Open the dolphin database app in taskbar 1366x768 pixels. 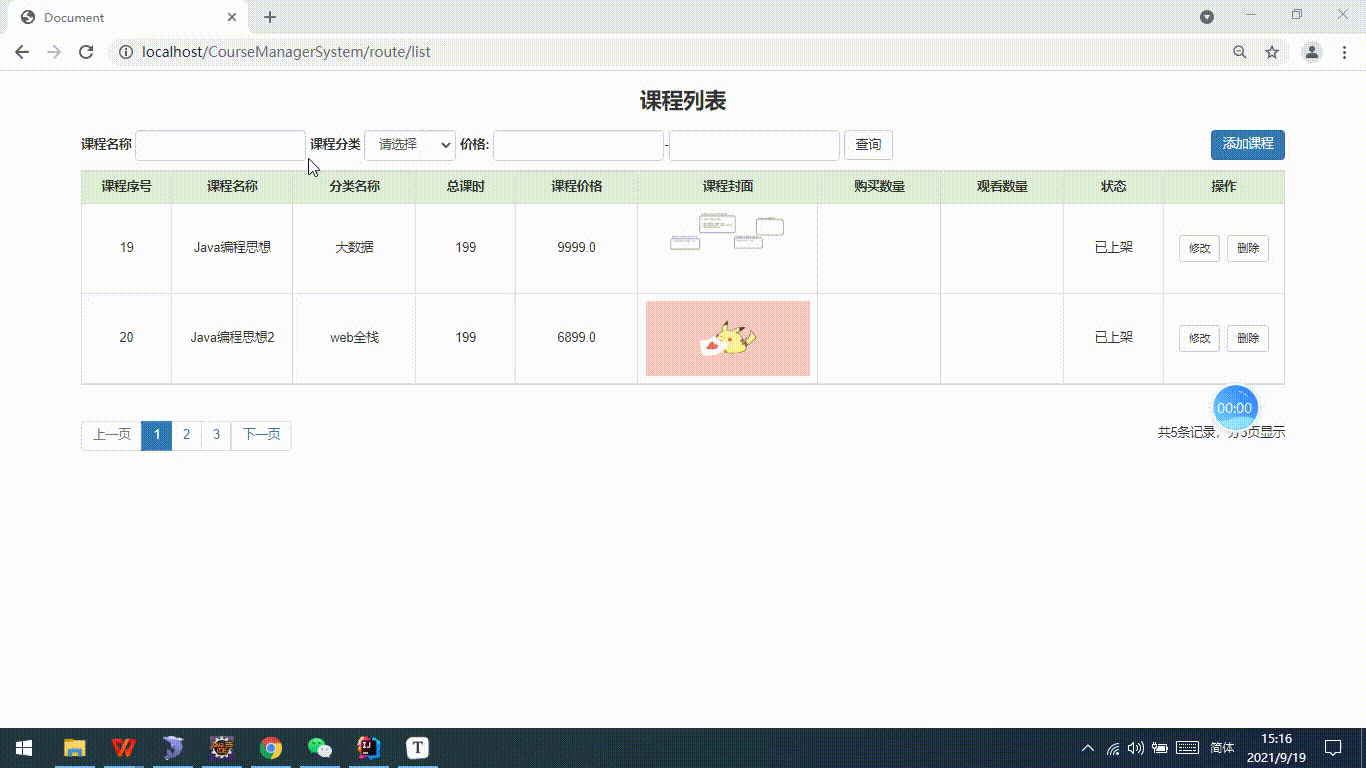pyautogui.click(x=173, y=748)
